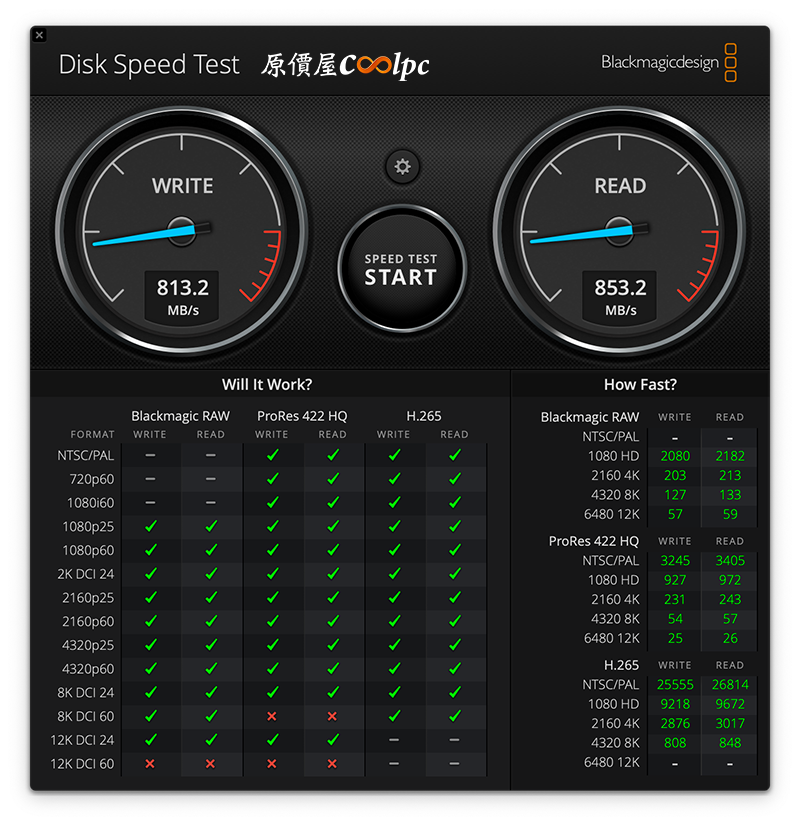Click the 9218 H.265 1080 HD write value

(675, 704)
